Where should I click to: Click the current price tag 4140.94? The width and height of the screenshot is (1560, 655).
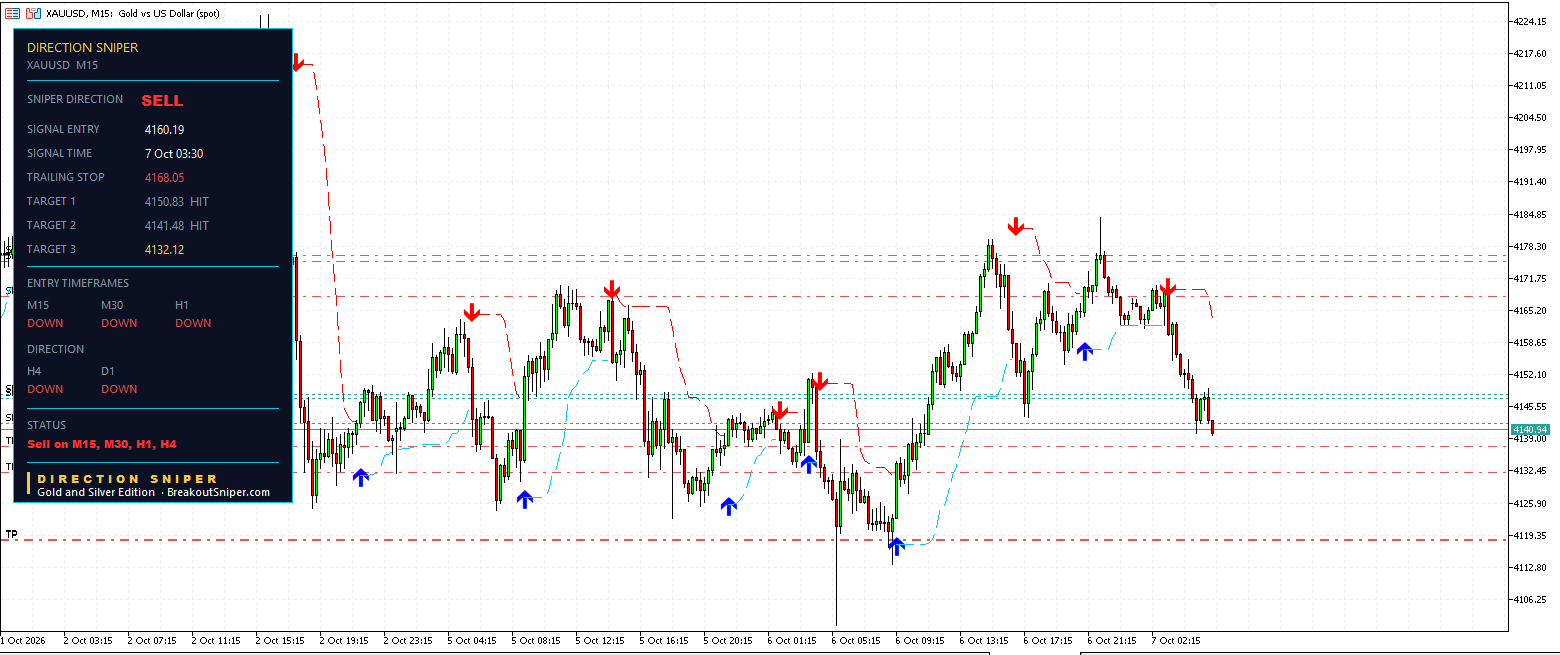coord(1530,429)
